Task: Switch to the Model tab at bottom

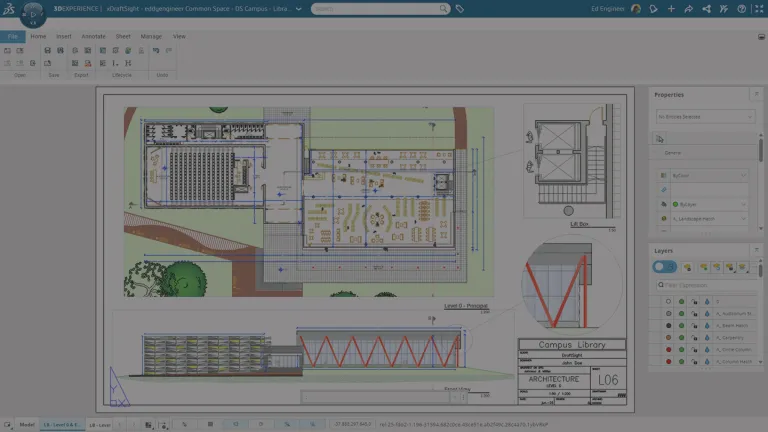Action: click(x=27, y=425)
